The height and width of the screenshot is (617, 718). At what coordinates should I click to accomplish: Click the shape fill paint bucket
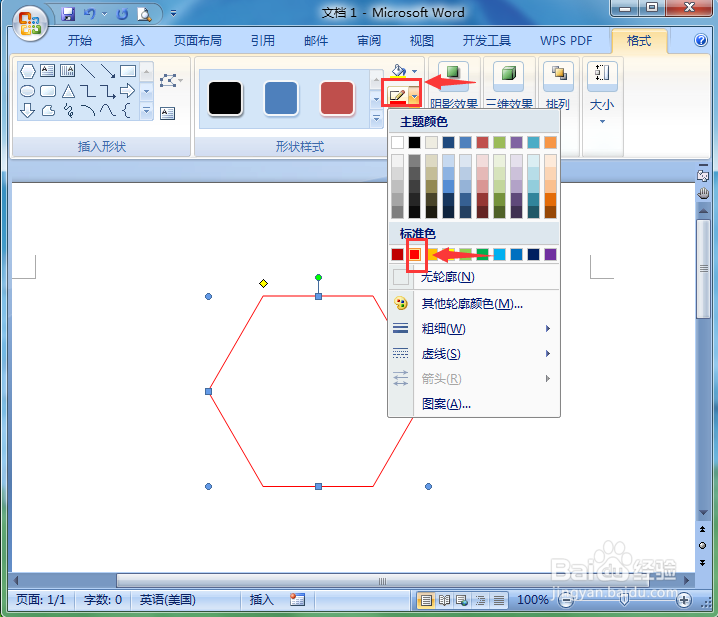pos(398,71)
